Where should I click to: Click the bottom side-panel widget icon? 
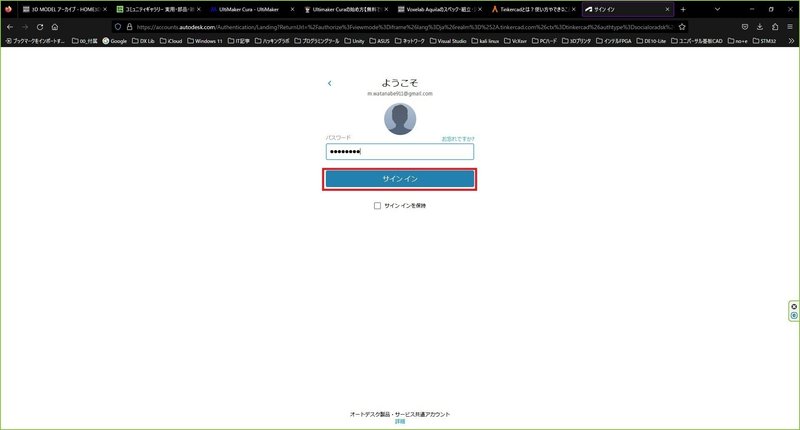tap(794, 316)
